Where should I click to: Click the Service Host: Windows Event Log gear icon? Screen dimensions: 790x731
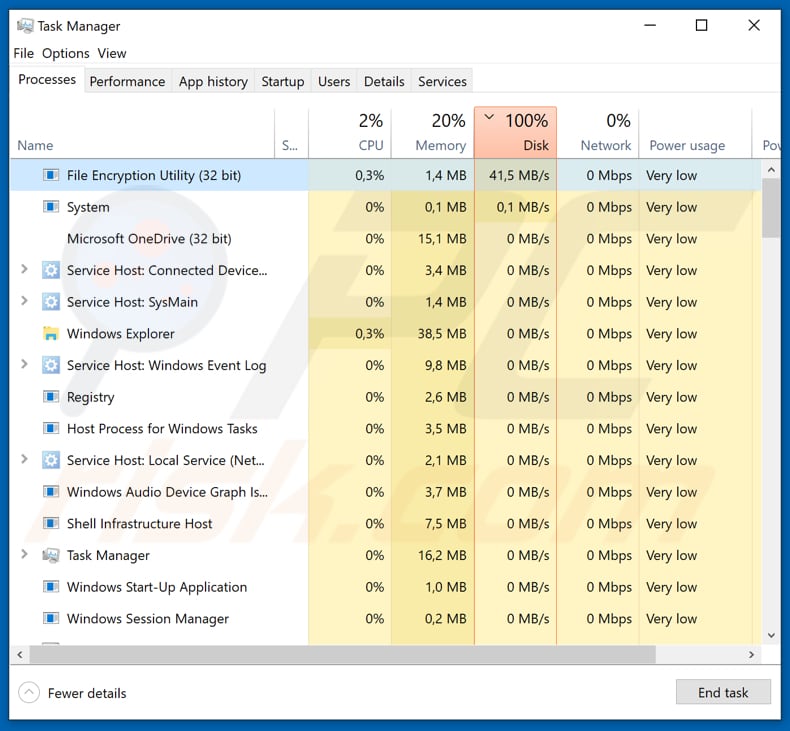[x=50, y=365]
